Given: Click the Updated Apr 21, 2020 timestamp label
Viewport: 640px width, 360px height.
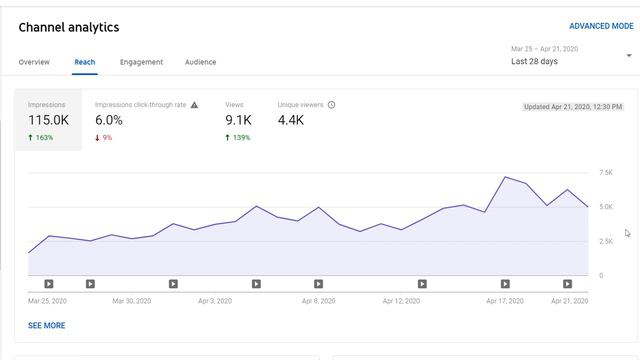Looking at the screenshot, I should (x=573, y=107).
